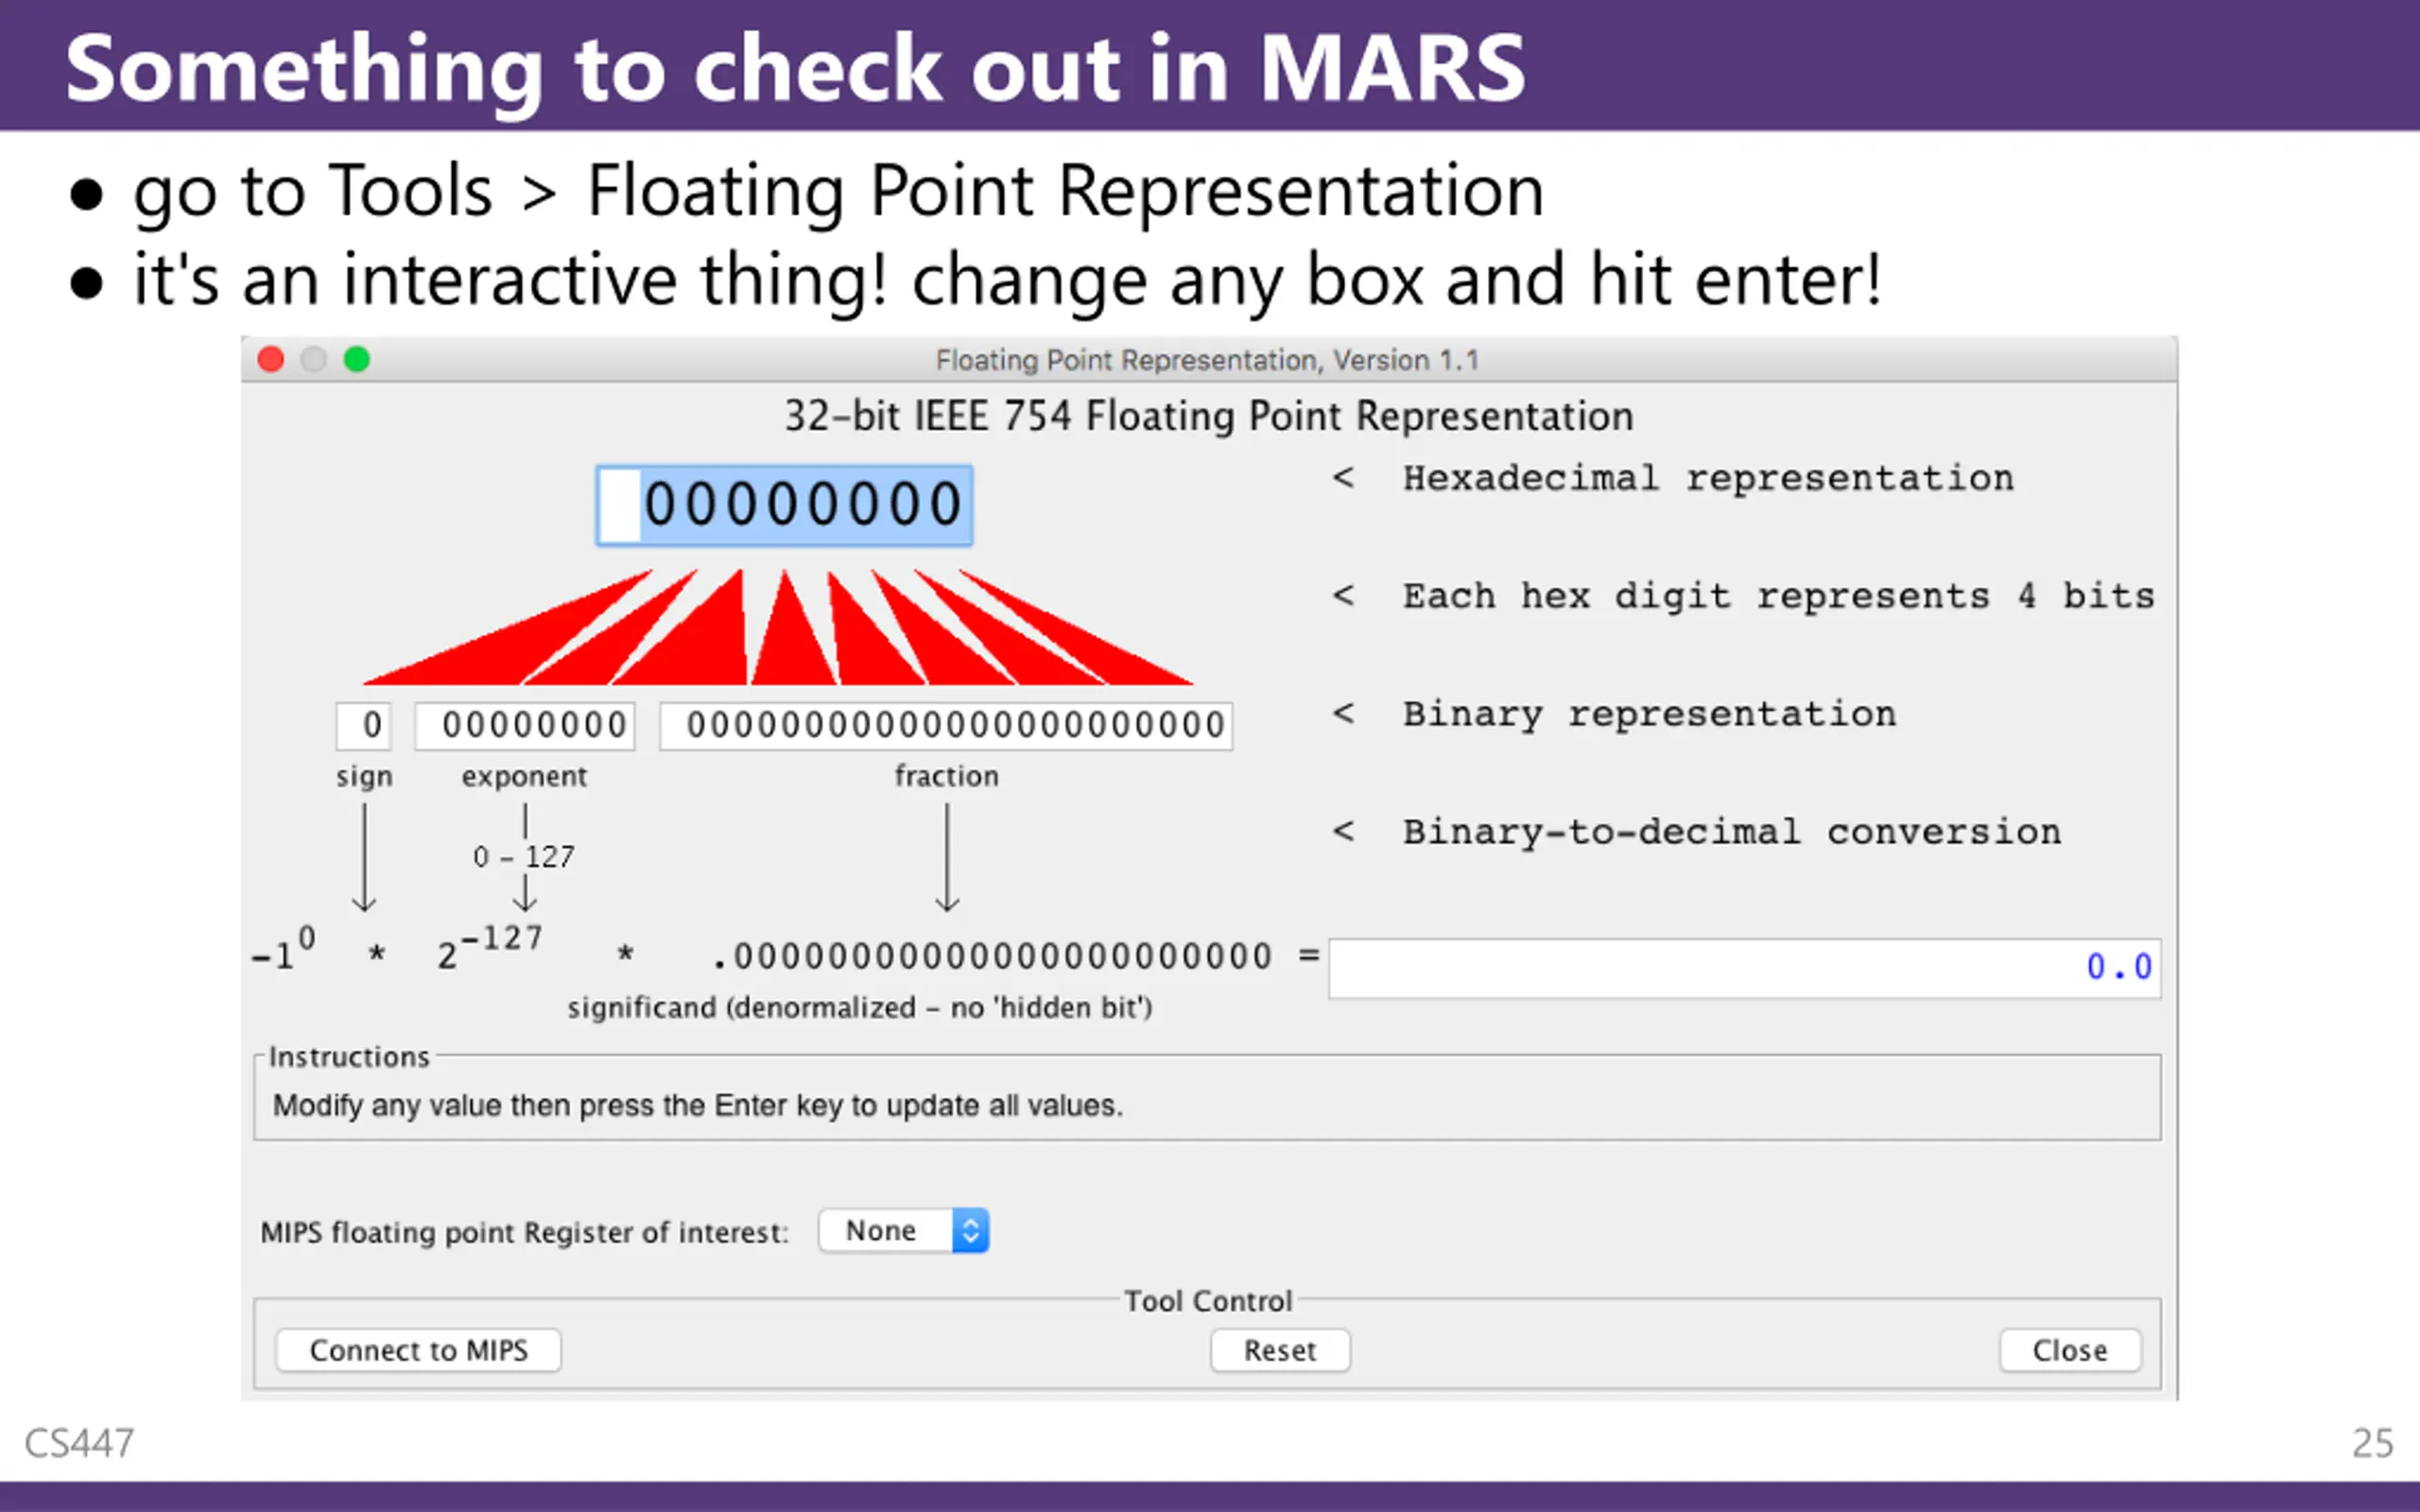Image resolution: width=2420 pixels, height=1512 pixels.
Task: Click the 'Tool Control' group title
Action: pos(1208,1301)
